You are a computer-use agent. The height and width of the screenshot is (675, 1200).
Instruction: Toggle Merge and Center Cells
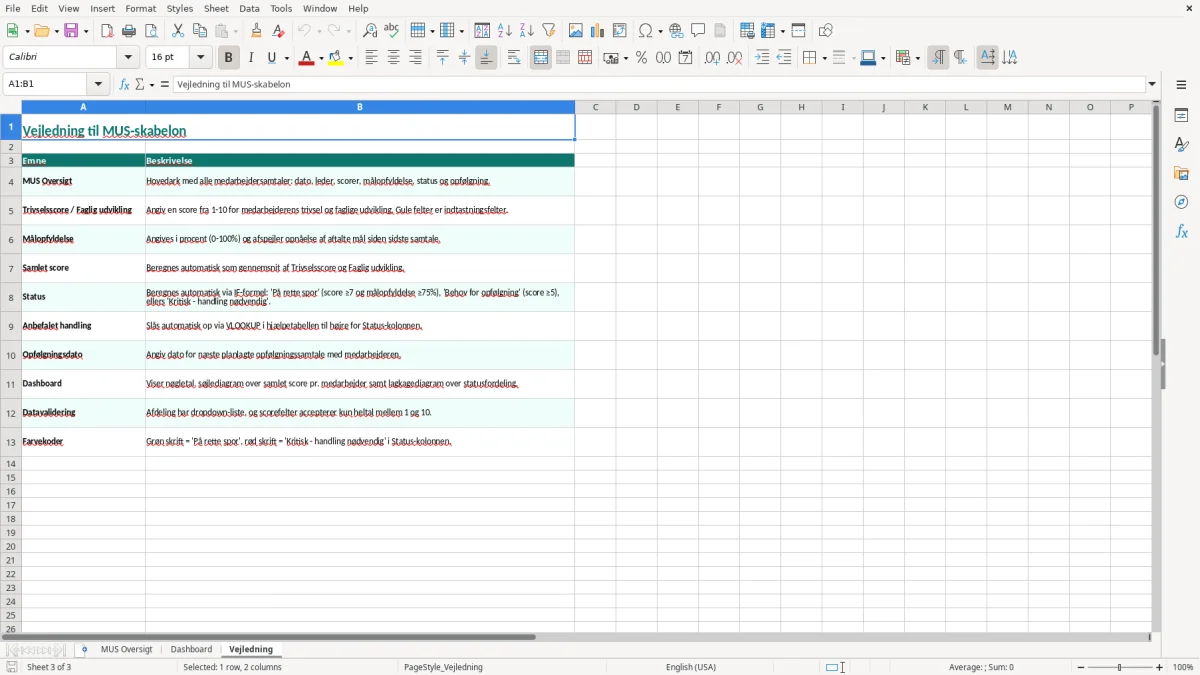click(541, 58)
